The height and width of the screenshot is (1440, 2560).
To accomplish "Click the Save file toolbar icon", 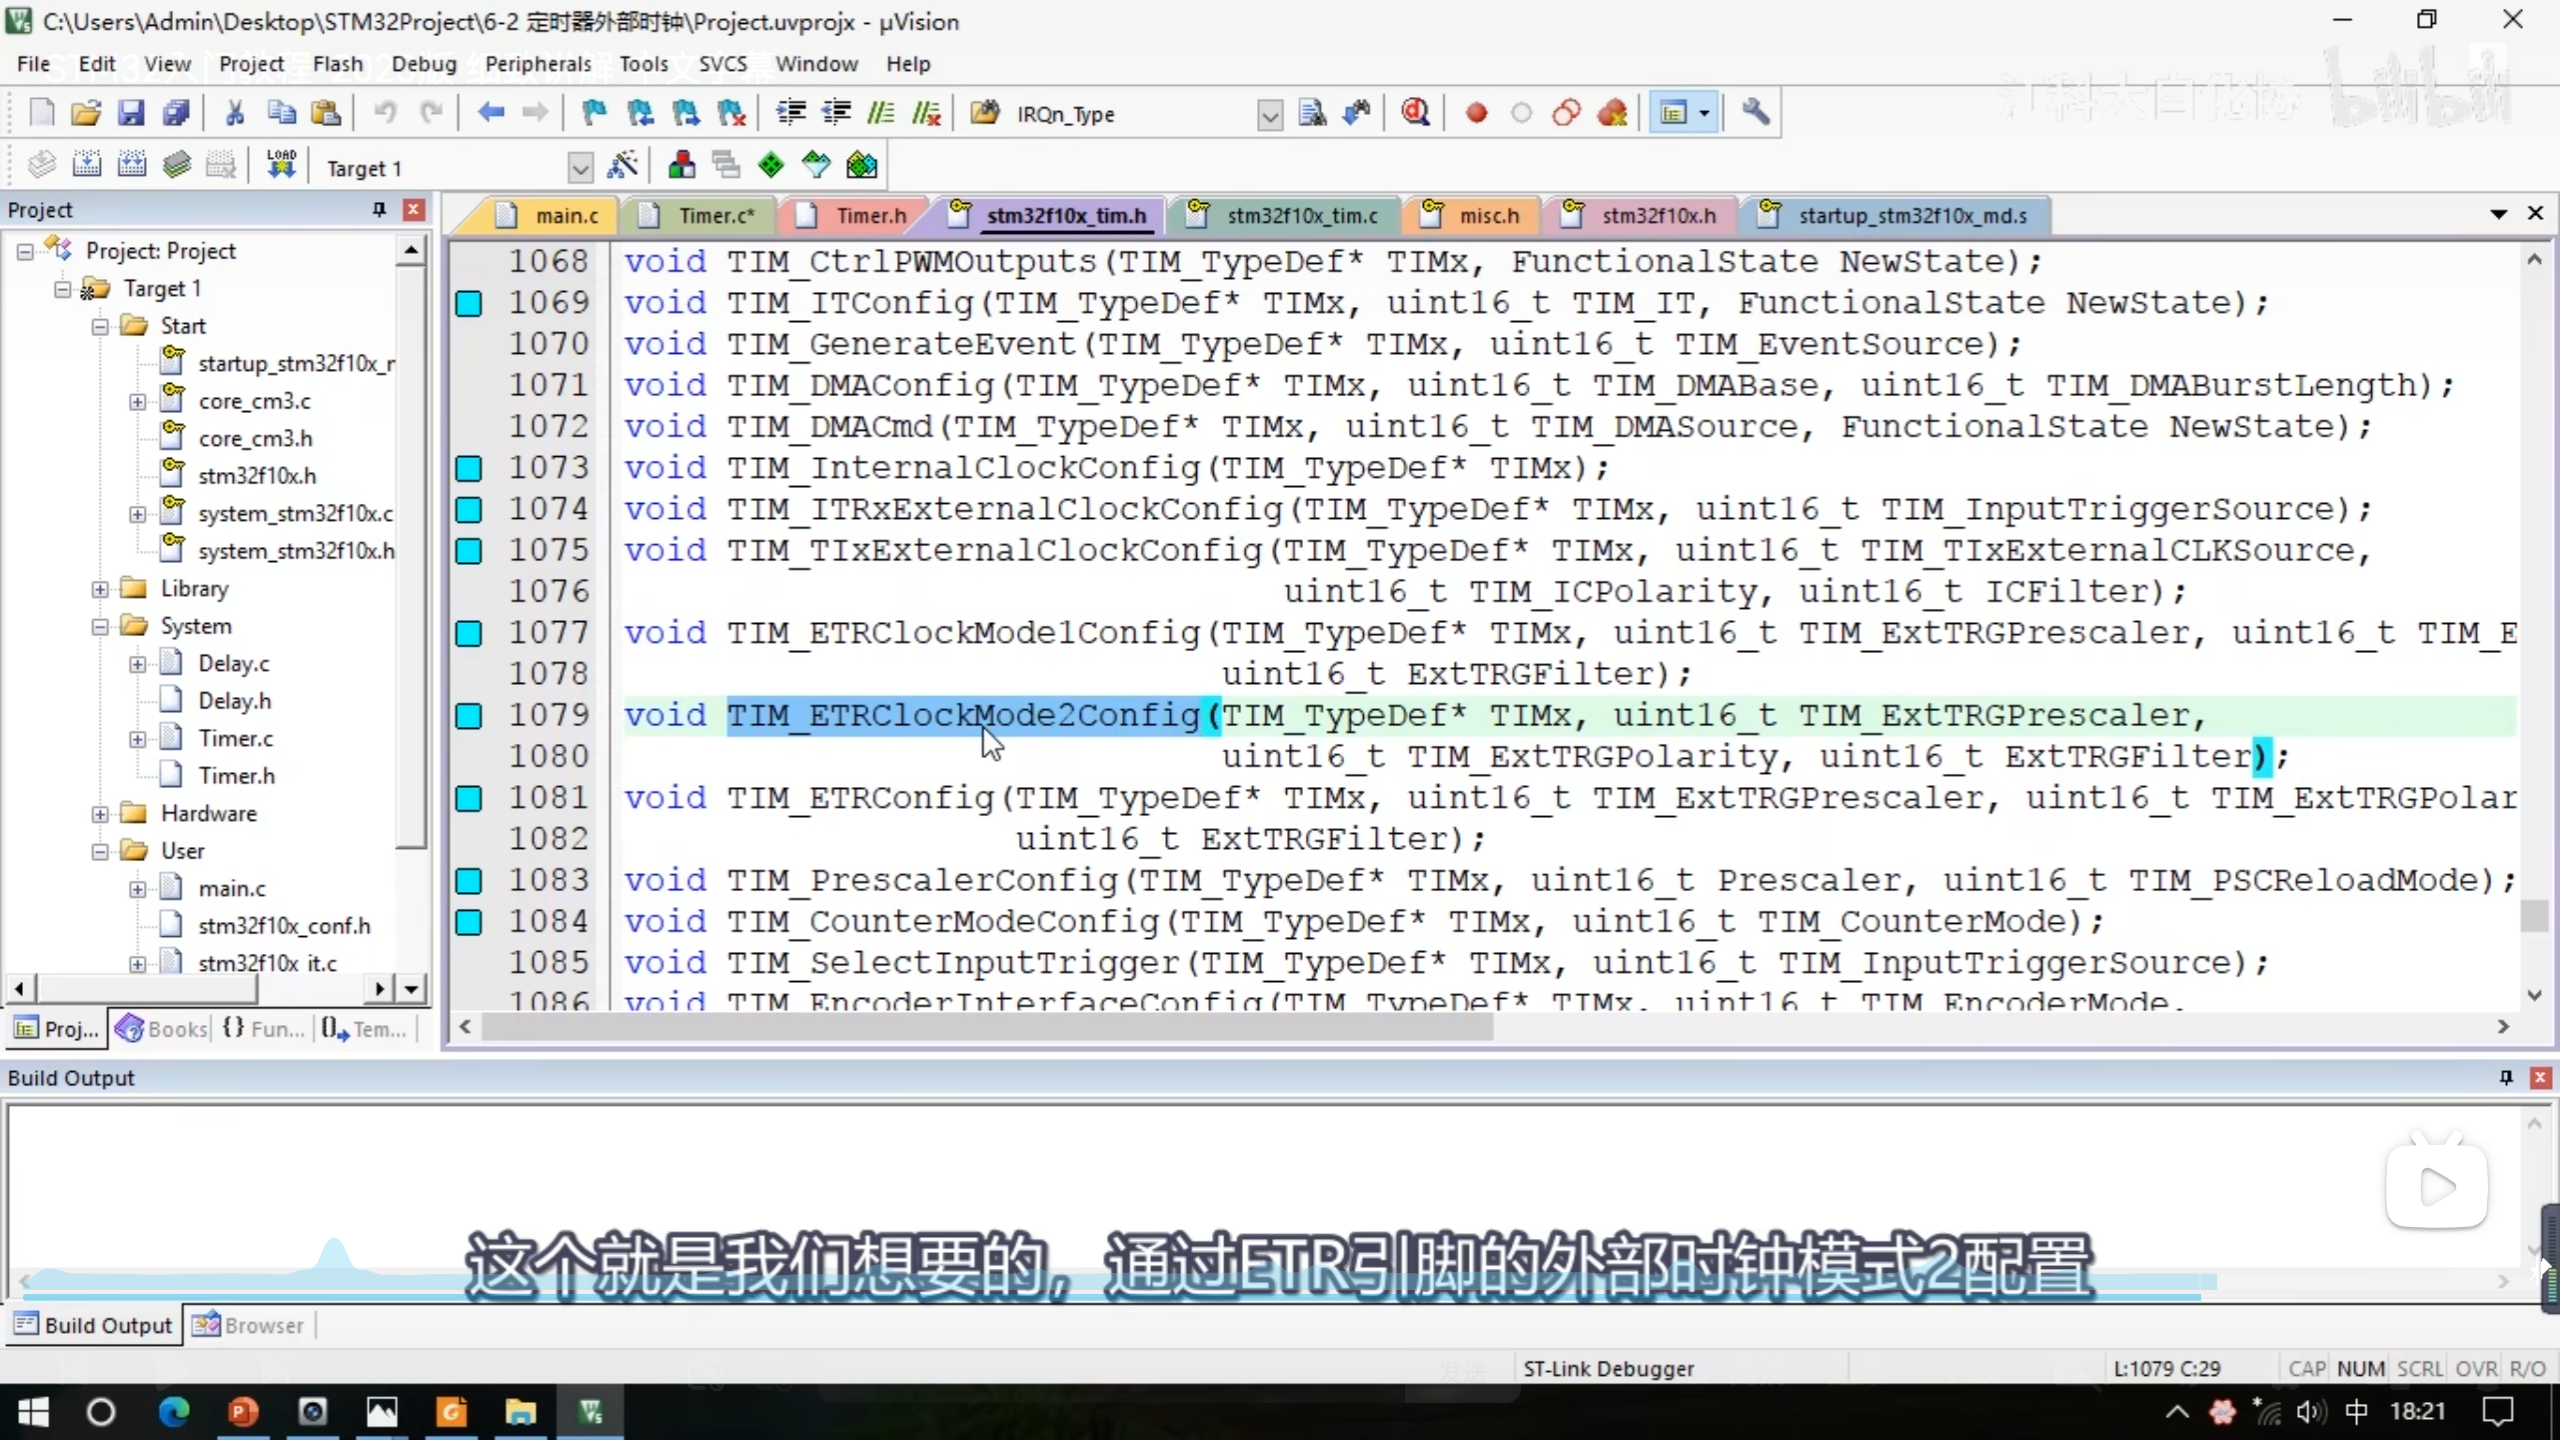I will 131,113.
